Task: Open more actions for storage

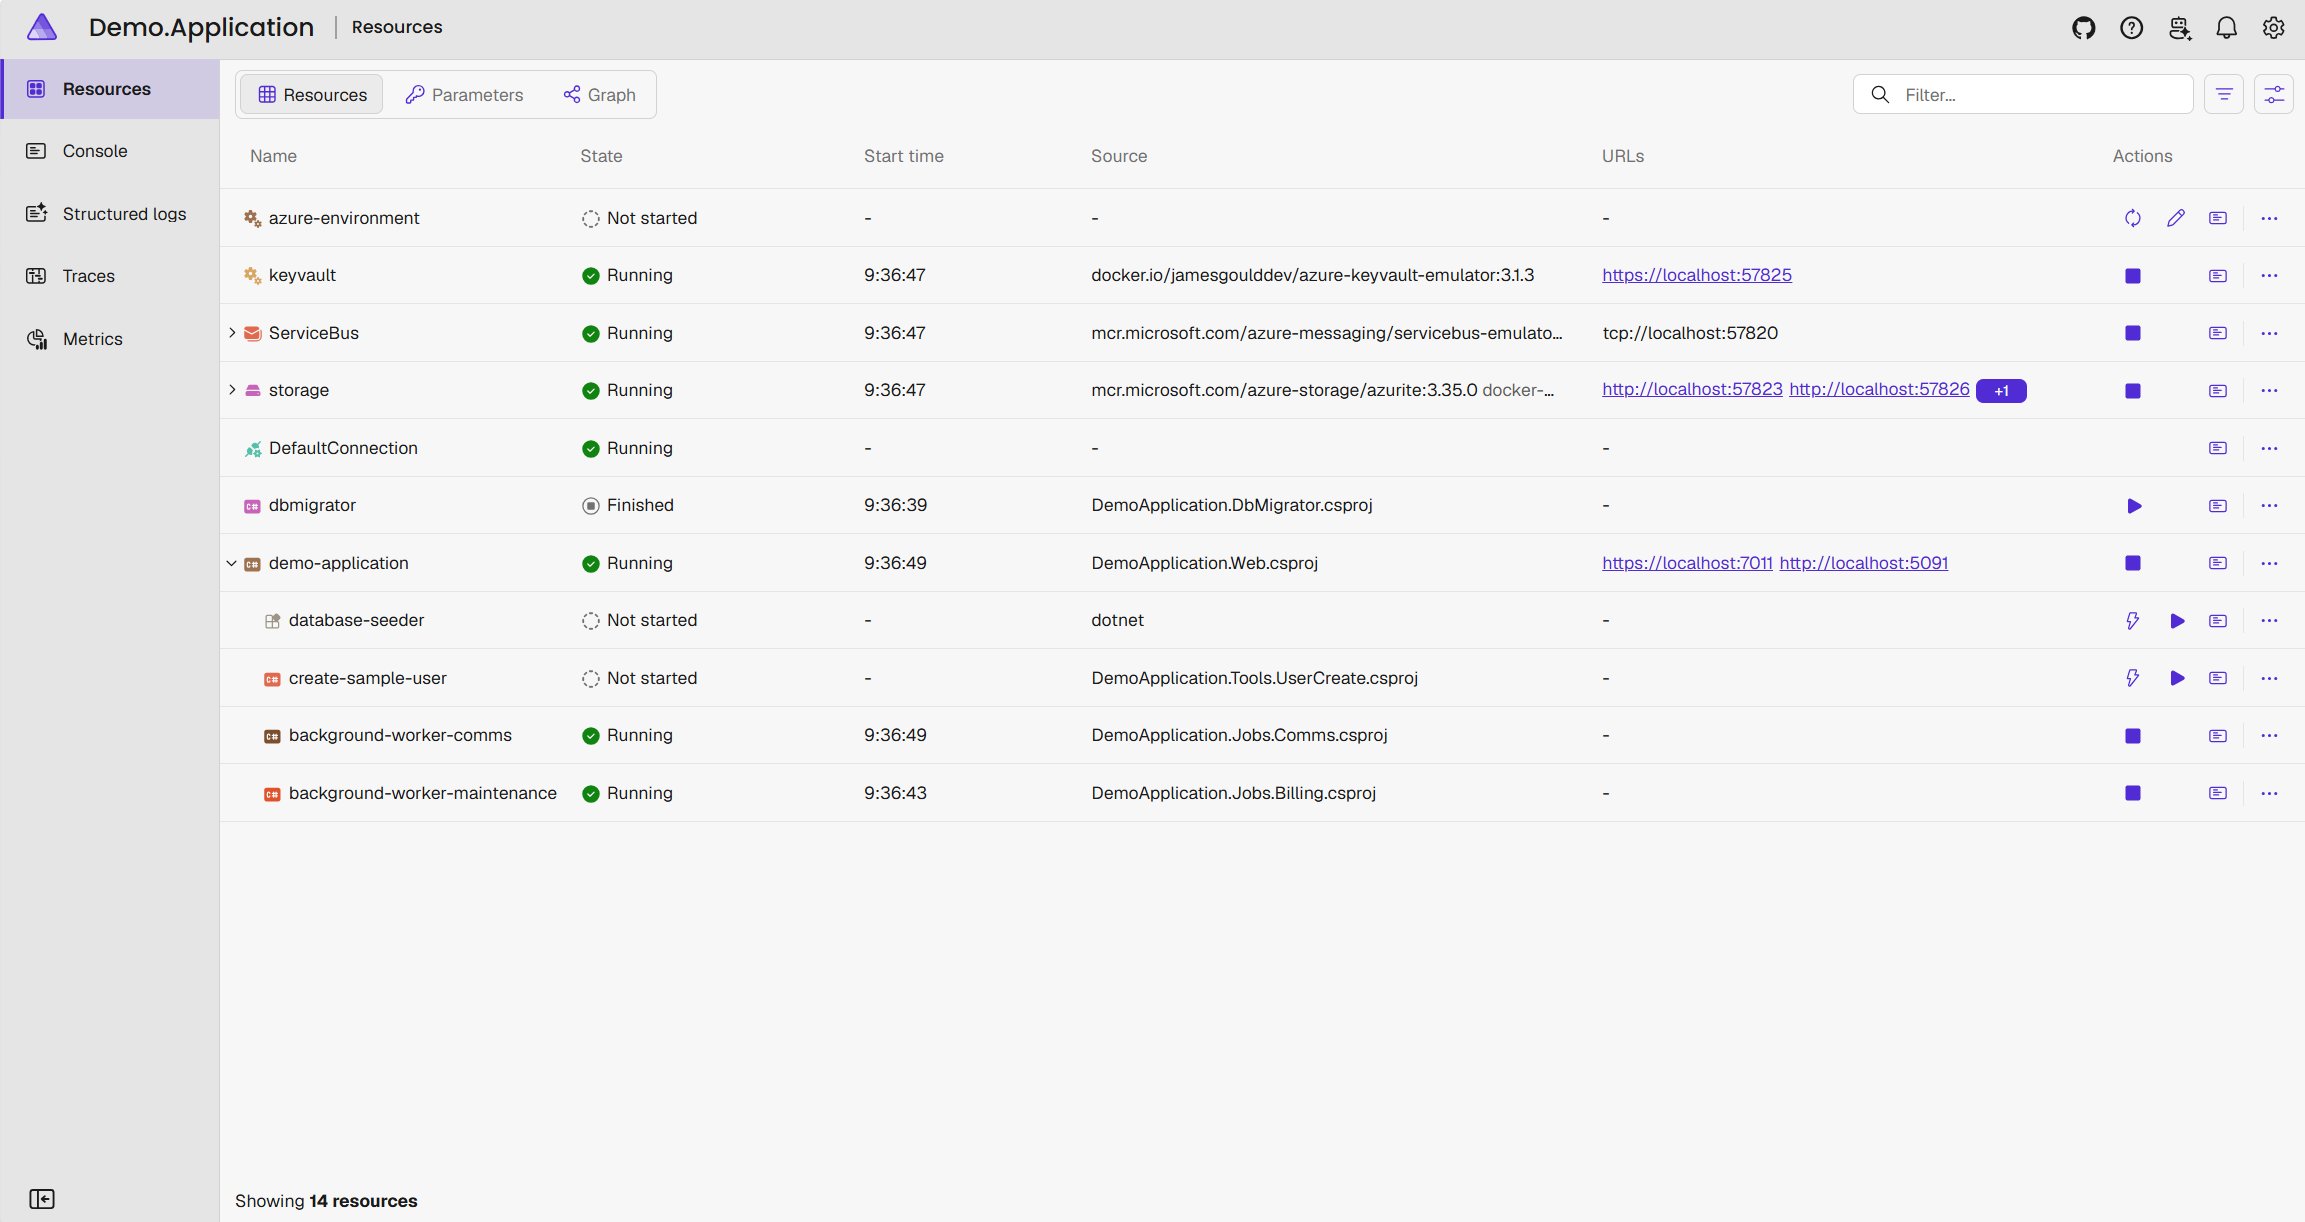Action: coord(2269,391)
